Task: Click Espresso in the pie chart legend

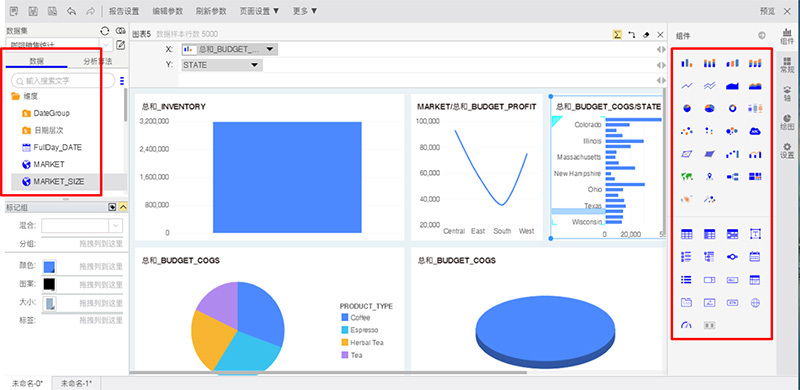Action: click(364, 330)
